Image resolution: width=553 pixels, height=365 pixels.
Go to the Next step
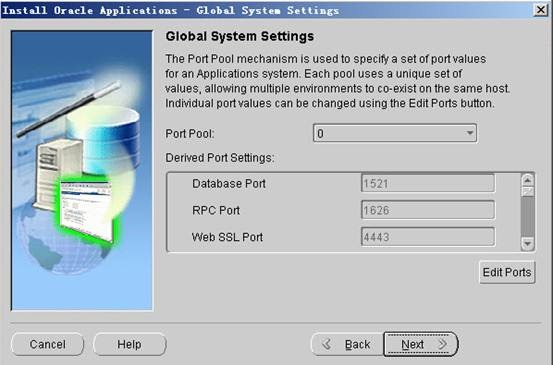421,344
